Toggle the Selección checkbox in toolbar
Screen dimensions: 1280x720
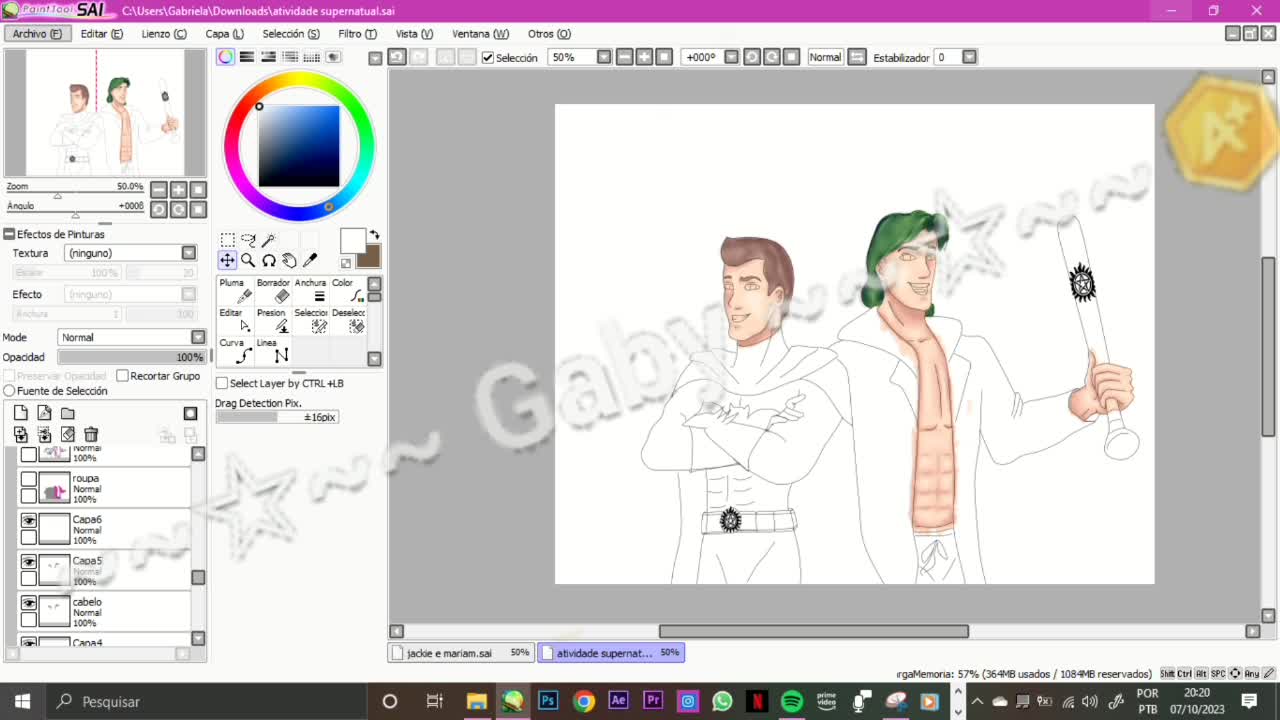(x=488, y=58)
